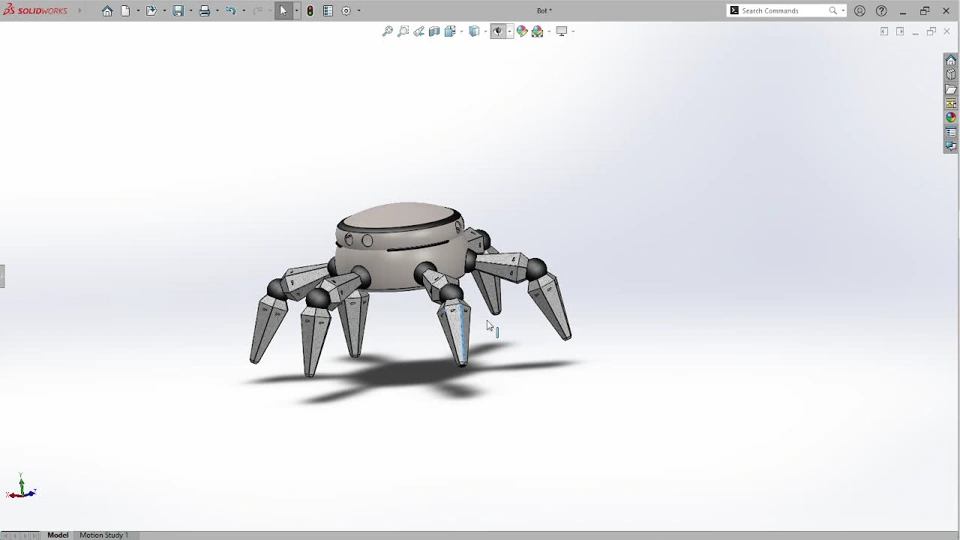Viewport: 960px width, 540px height.
Task: Expand the Hide/Show Items dropdown arrow
Action: (x=509, y=31)
